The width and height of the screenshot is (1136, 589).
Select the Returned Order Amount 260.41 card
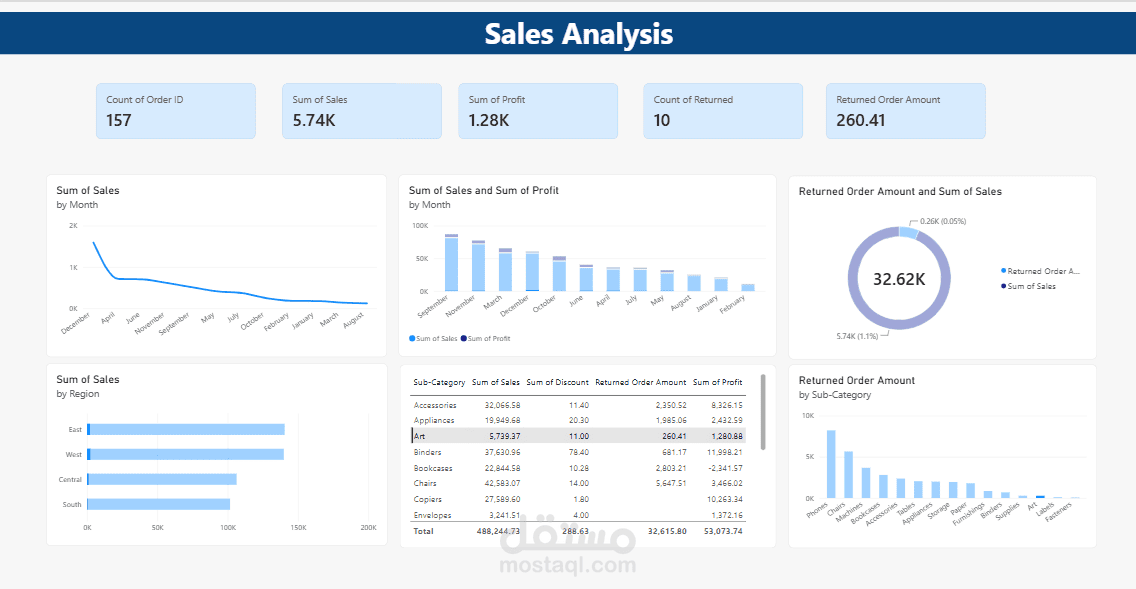tap(906, 111)
